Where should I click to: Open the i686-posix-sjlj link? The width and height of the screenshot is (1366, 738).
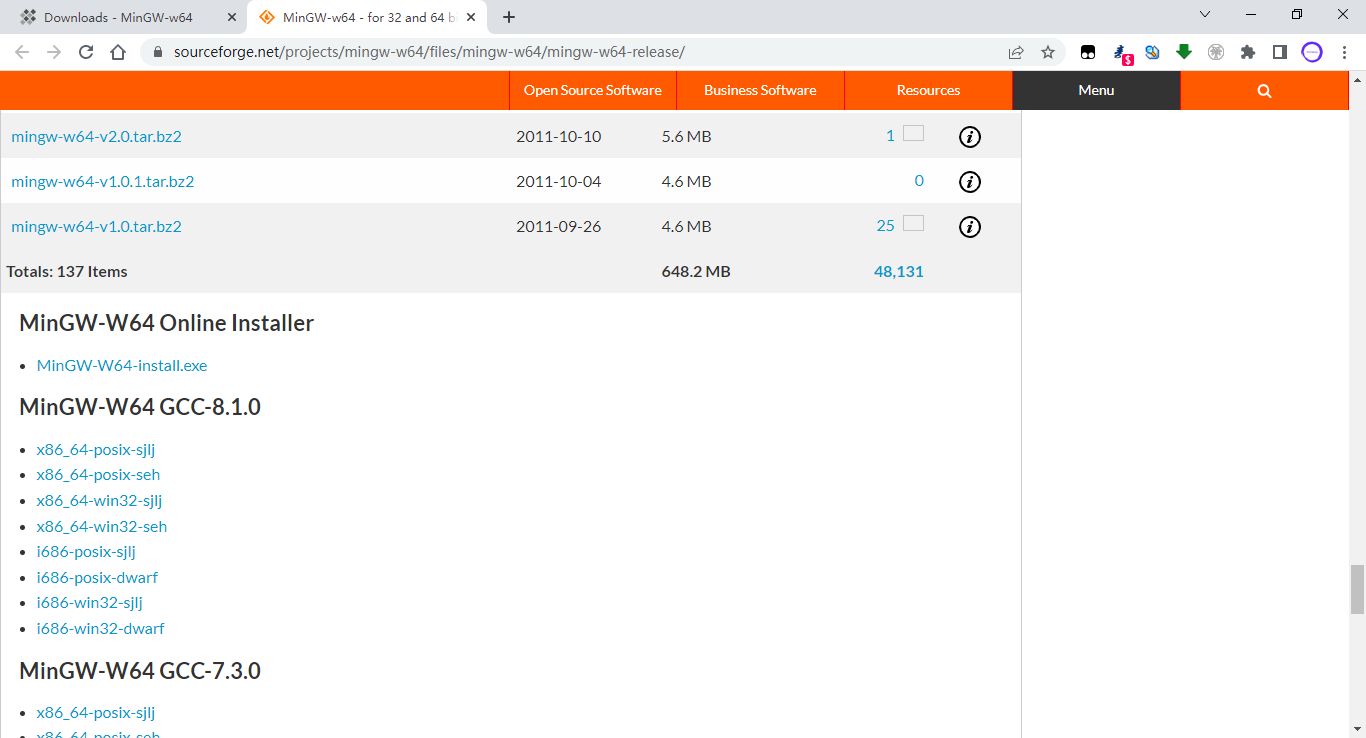pos(86,551)
